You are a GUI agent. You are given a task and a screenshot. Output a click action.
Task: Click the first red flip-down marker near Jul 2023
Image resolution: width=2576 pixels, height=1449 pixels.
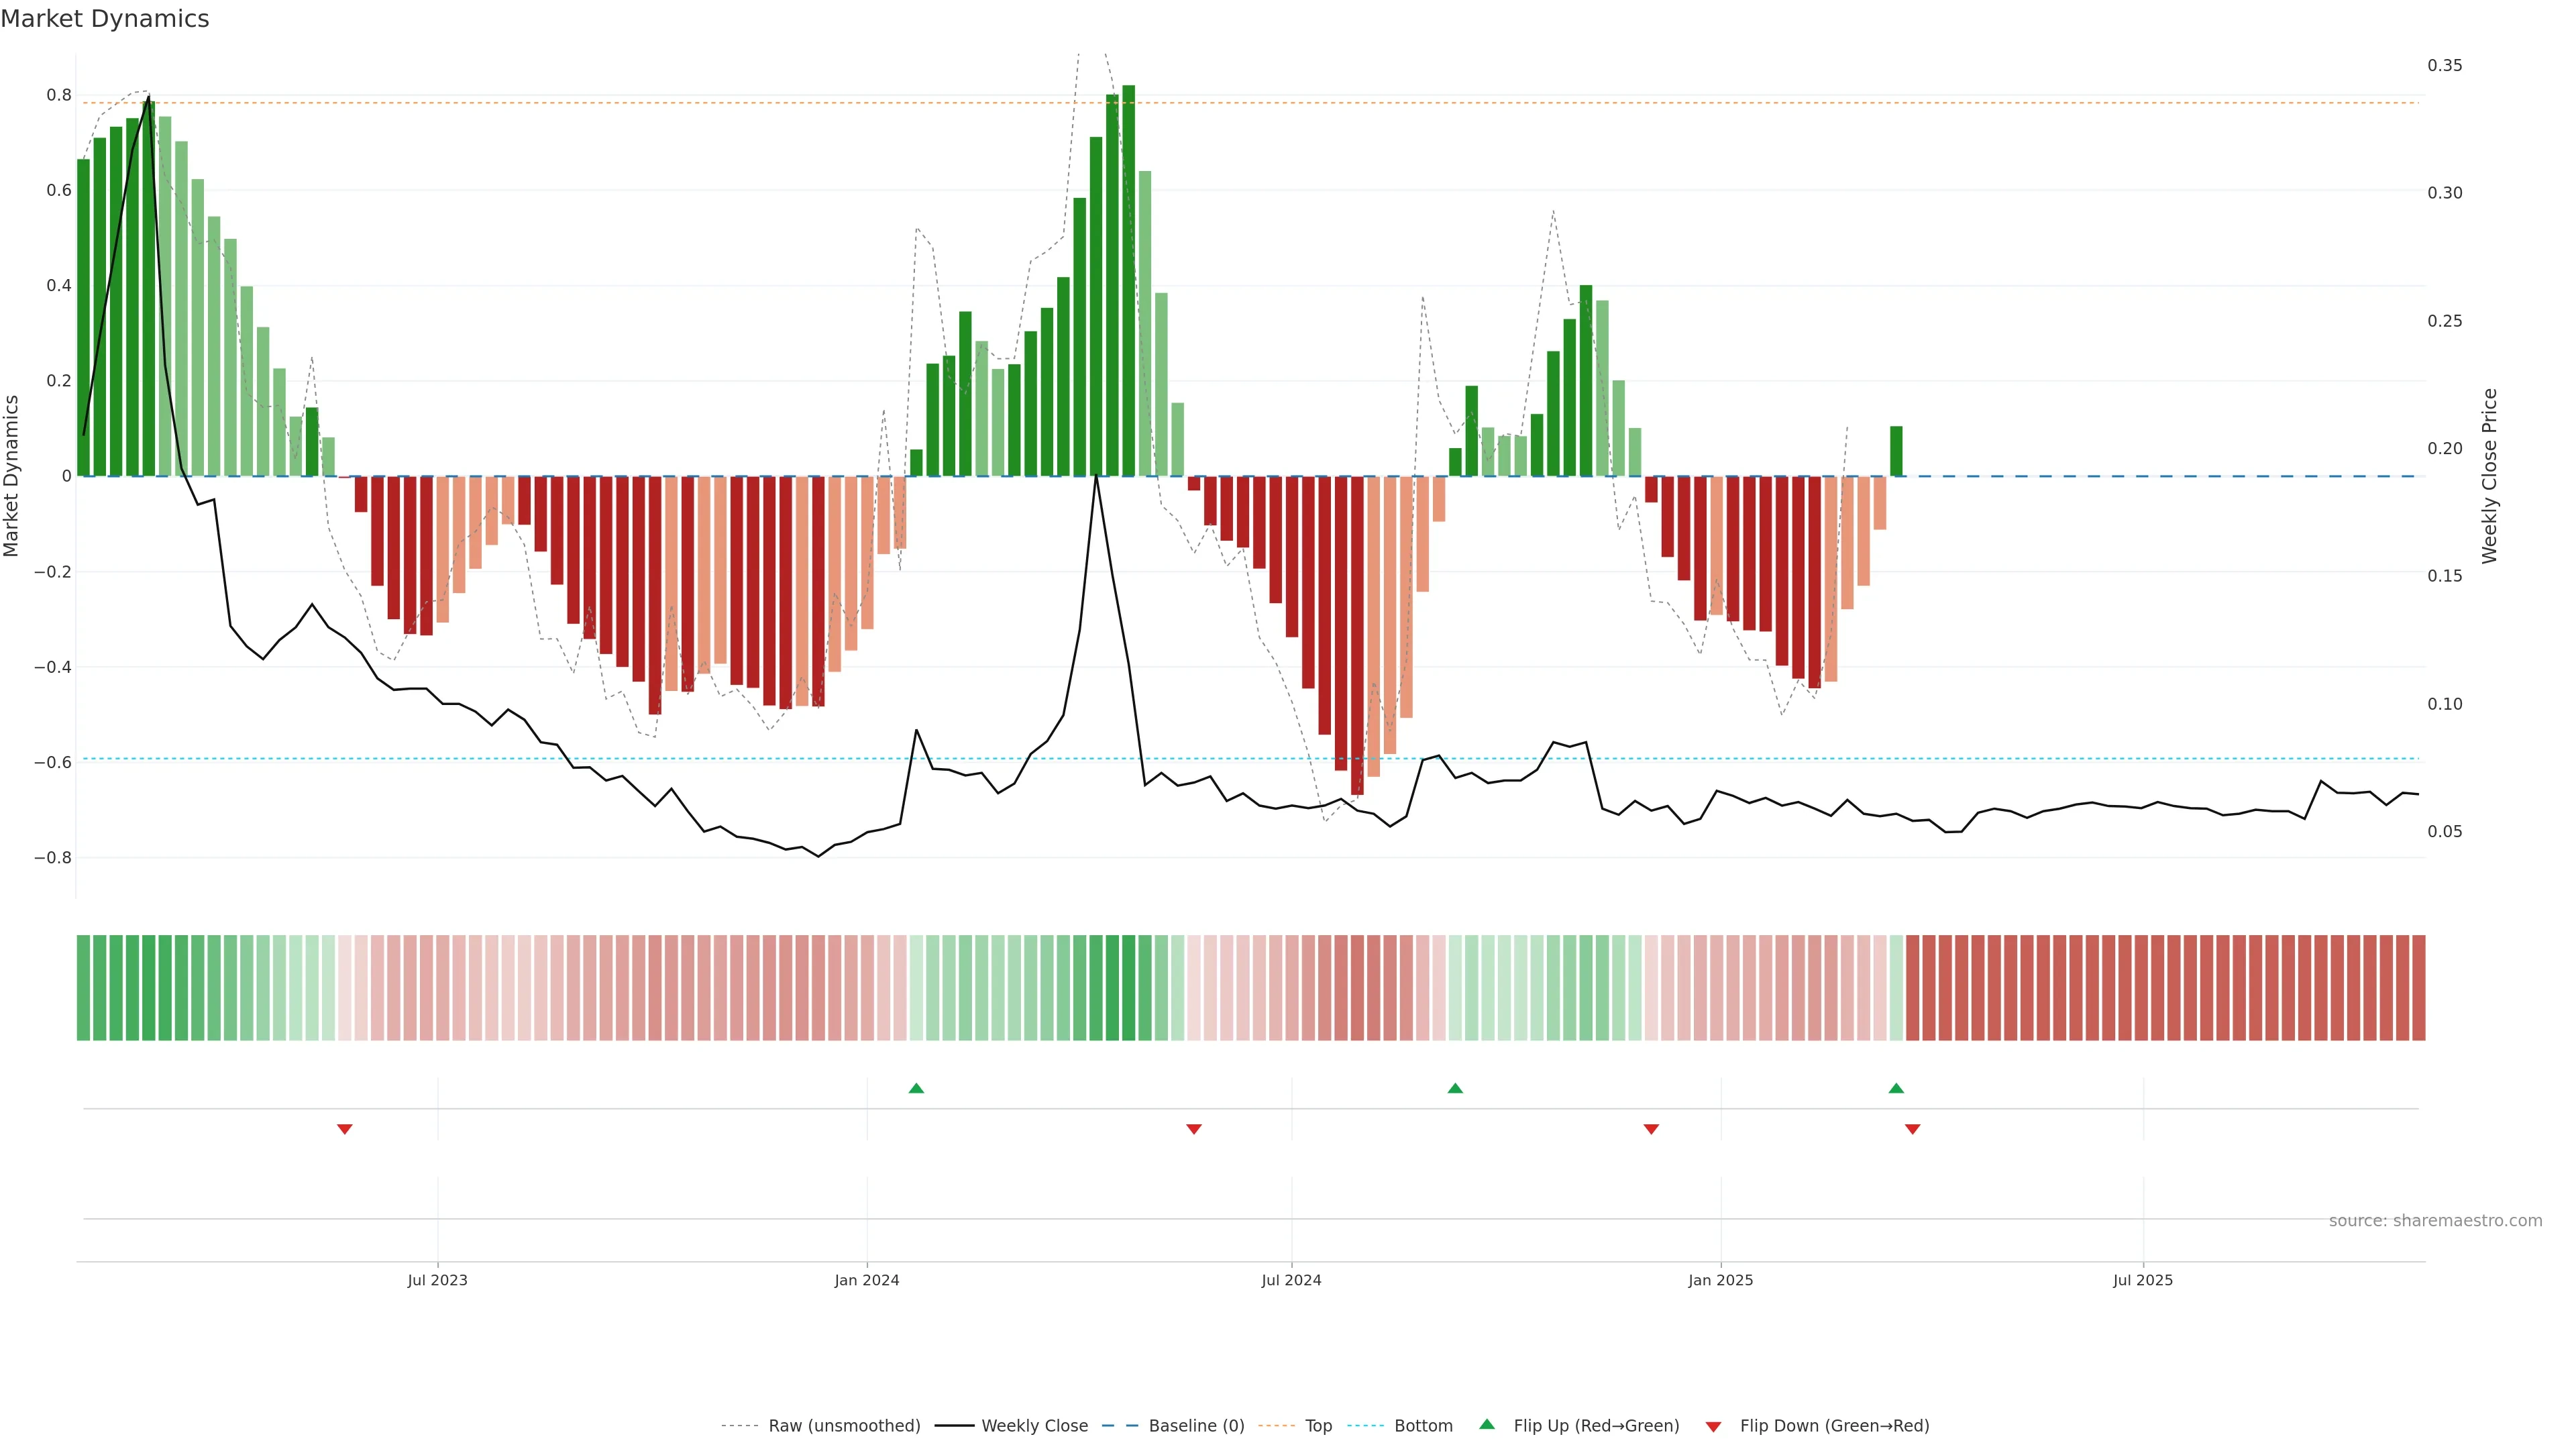click(345, 1129)
